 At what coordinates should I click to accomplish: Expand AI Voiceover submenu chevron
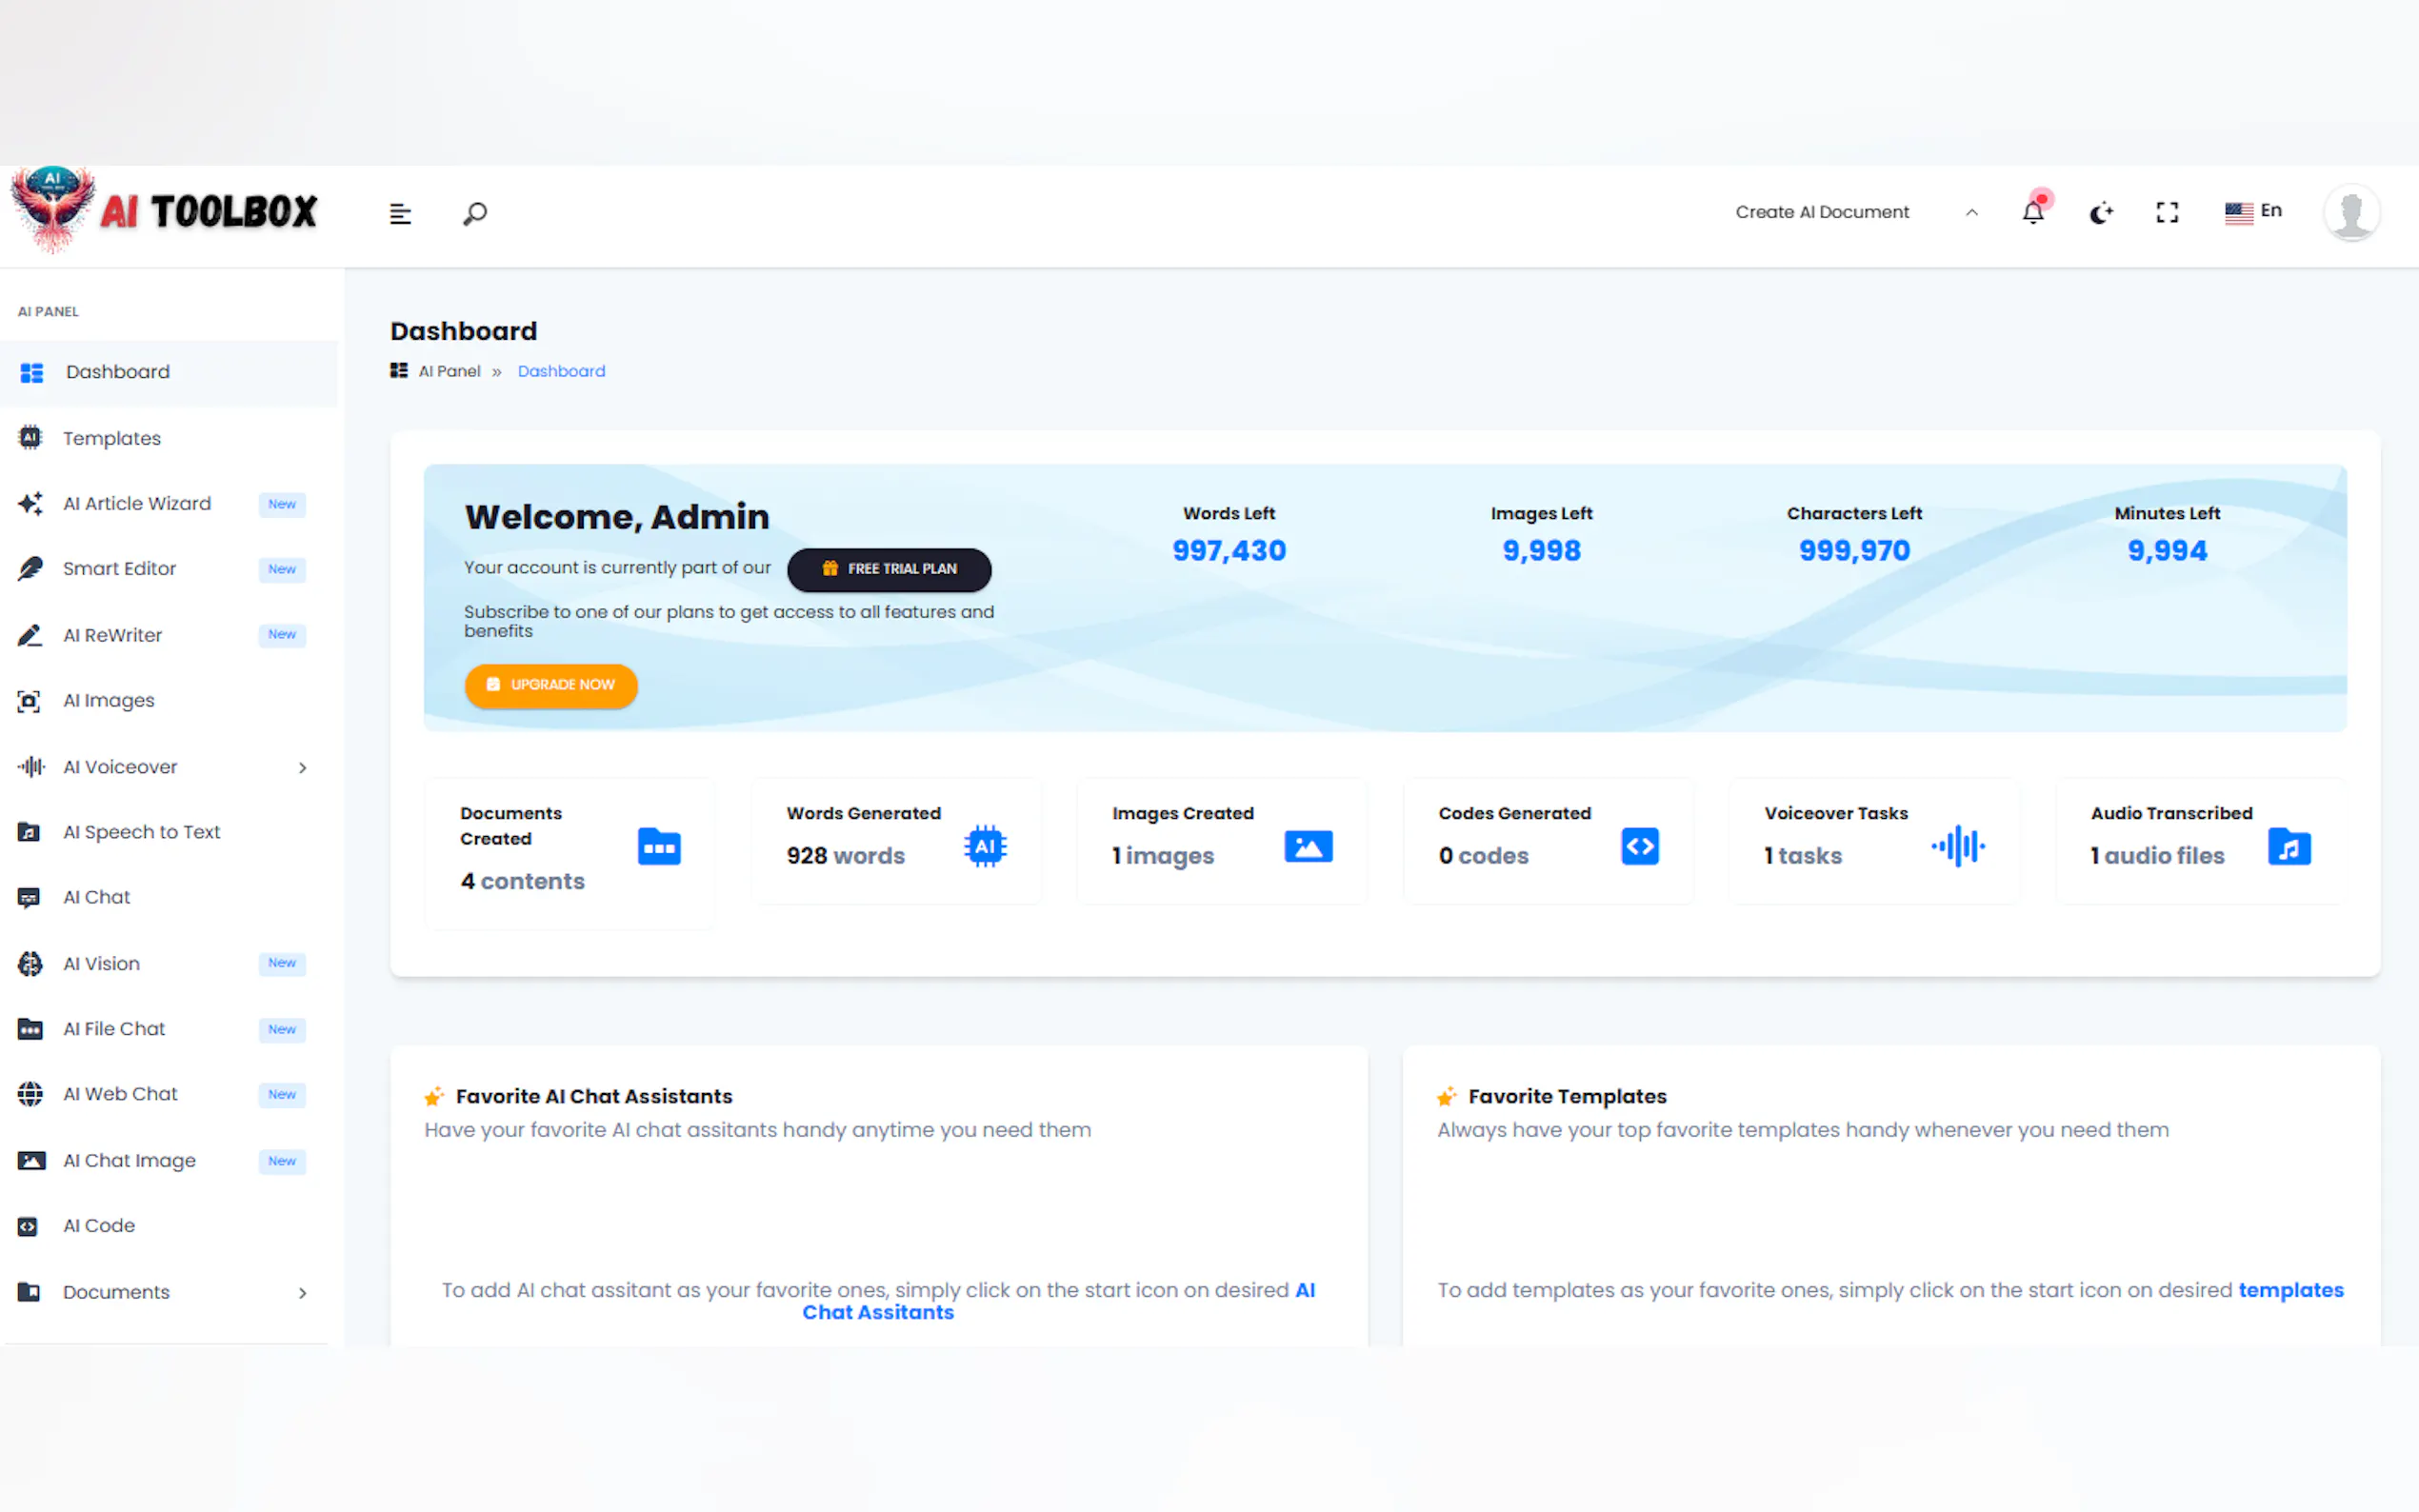[302, 767]
